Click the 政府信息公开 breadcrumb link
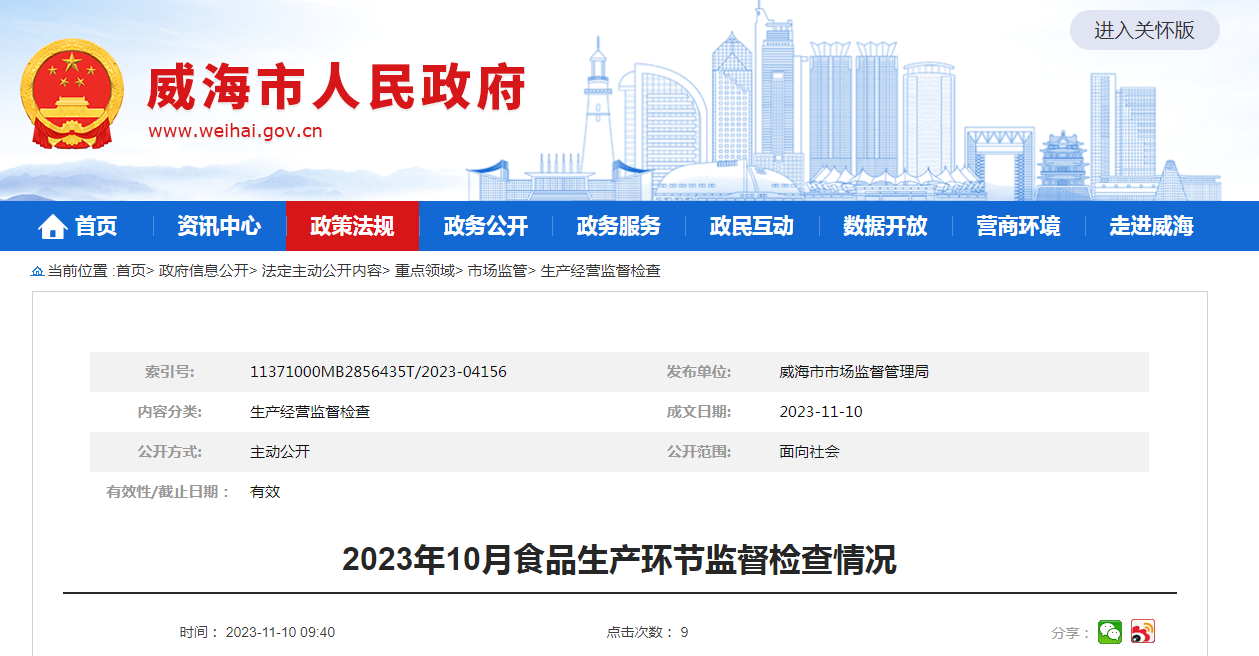This screenshot has width=1259, height=656. 204,271
